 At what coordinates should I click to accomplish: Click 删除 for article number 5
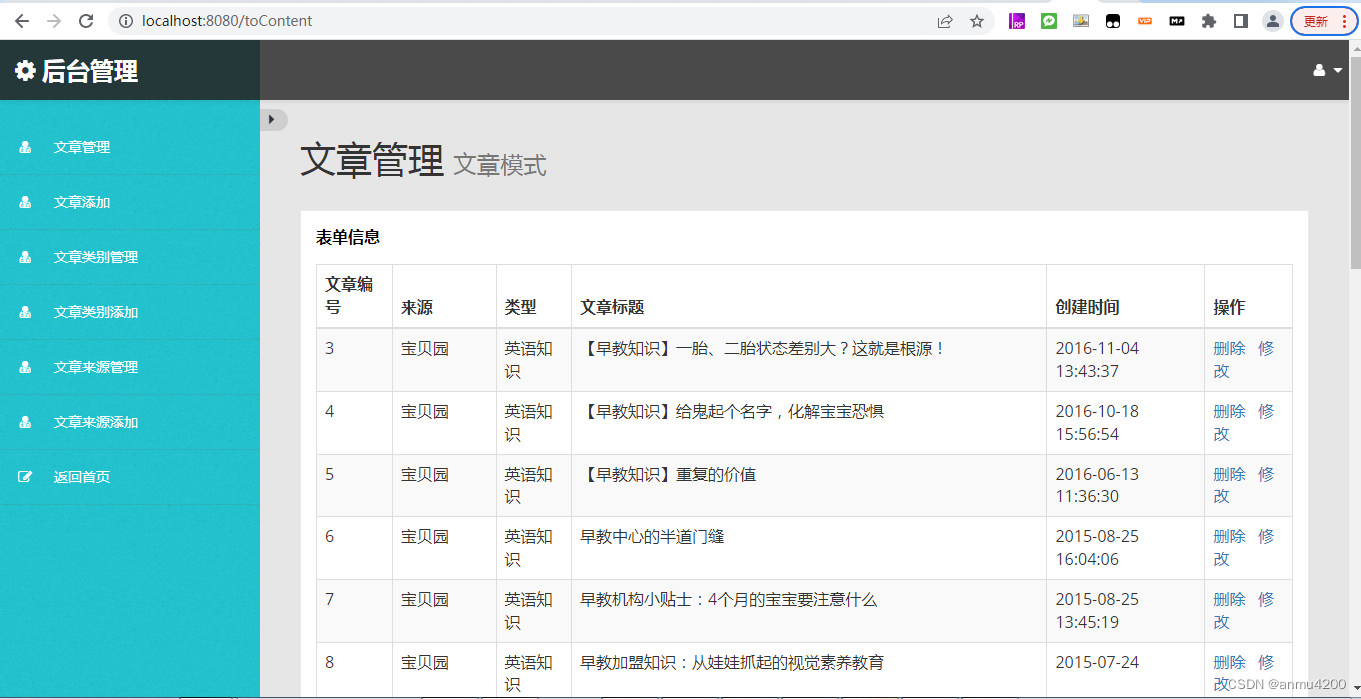1229,474
